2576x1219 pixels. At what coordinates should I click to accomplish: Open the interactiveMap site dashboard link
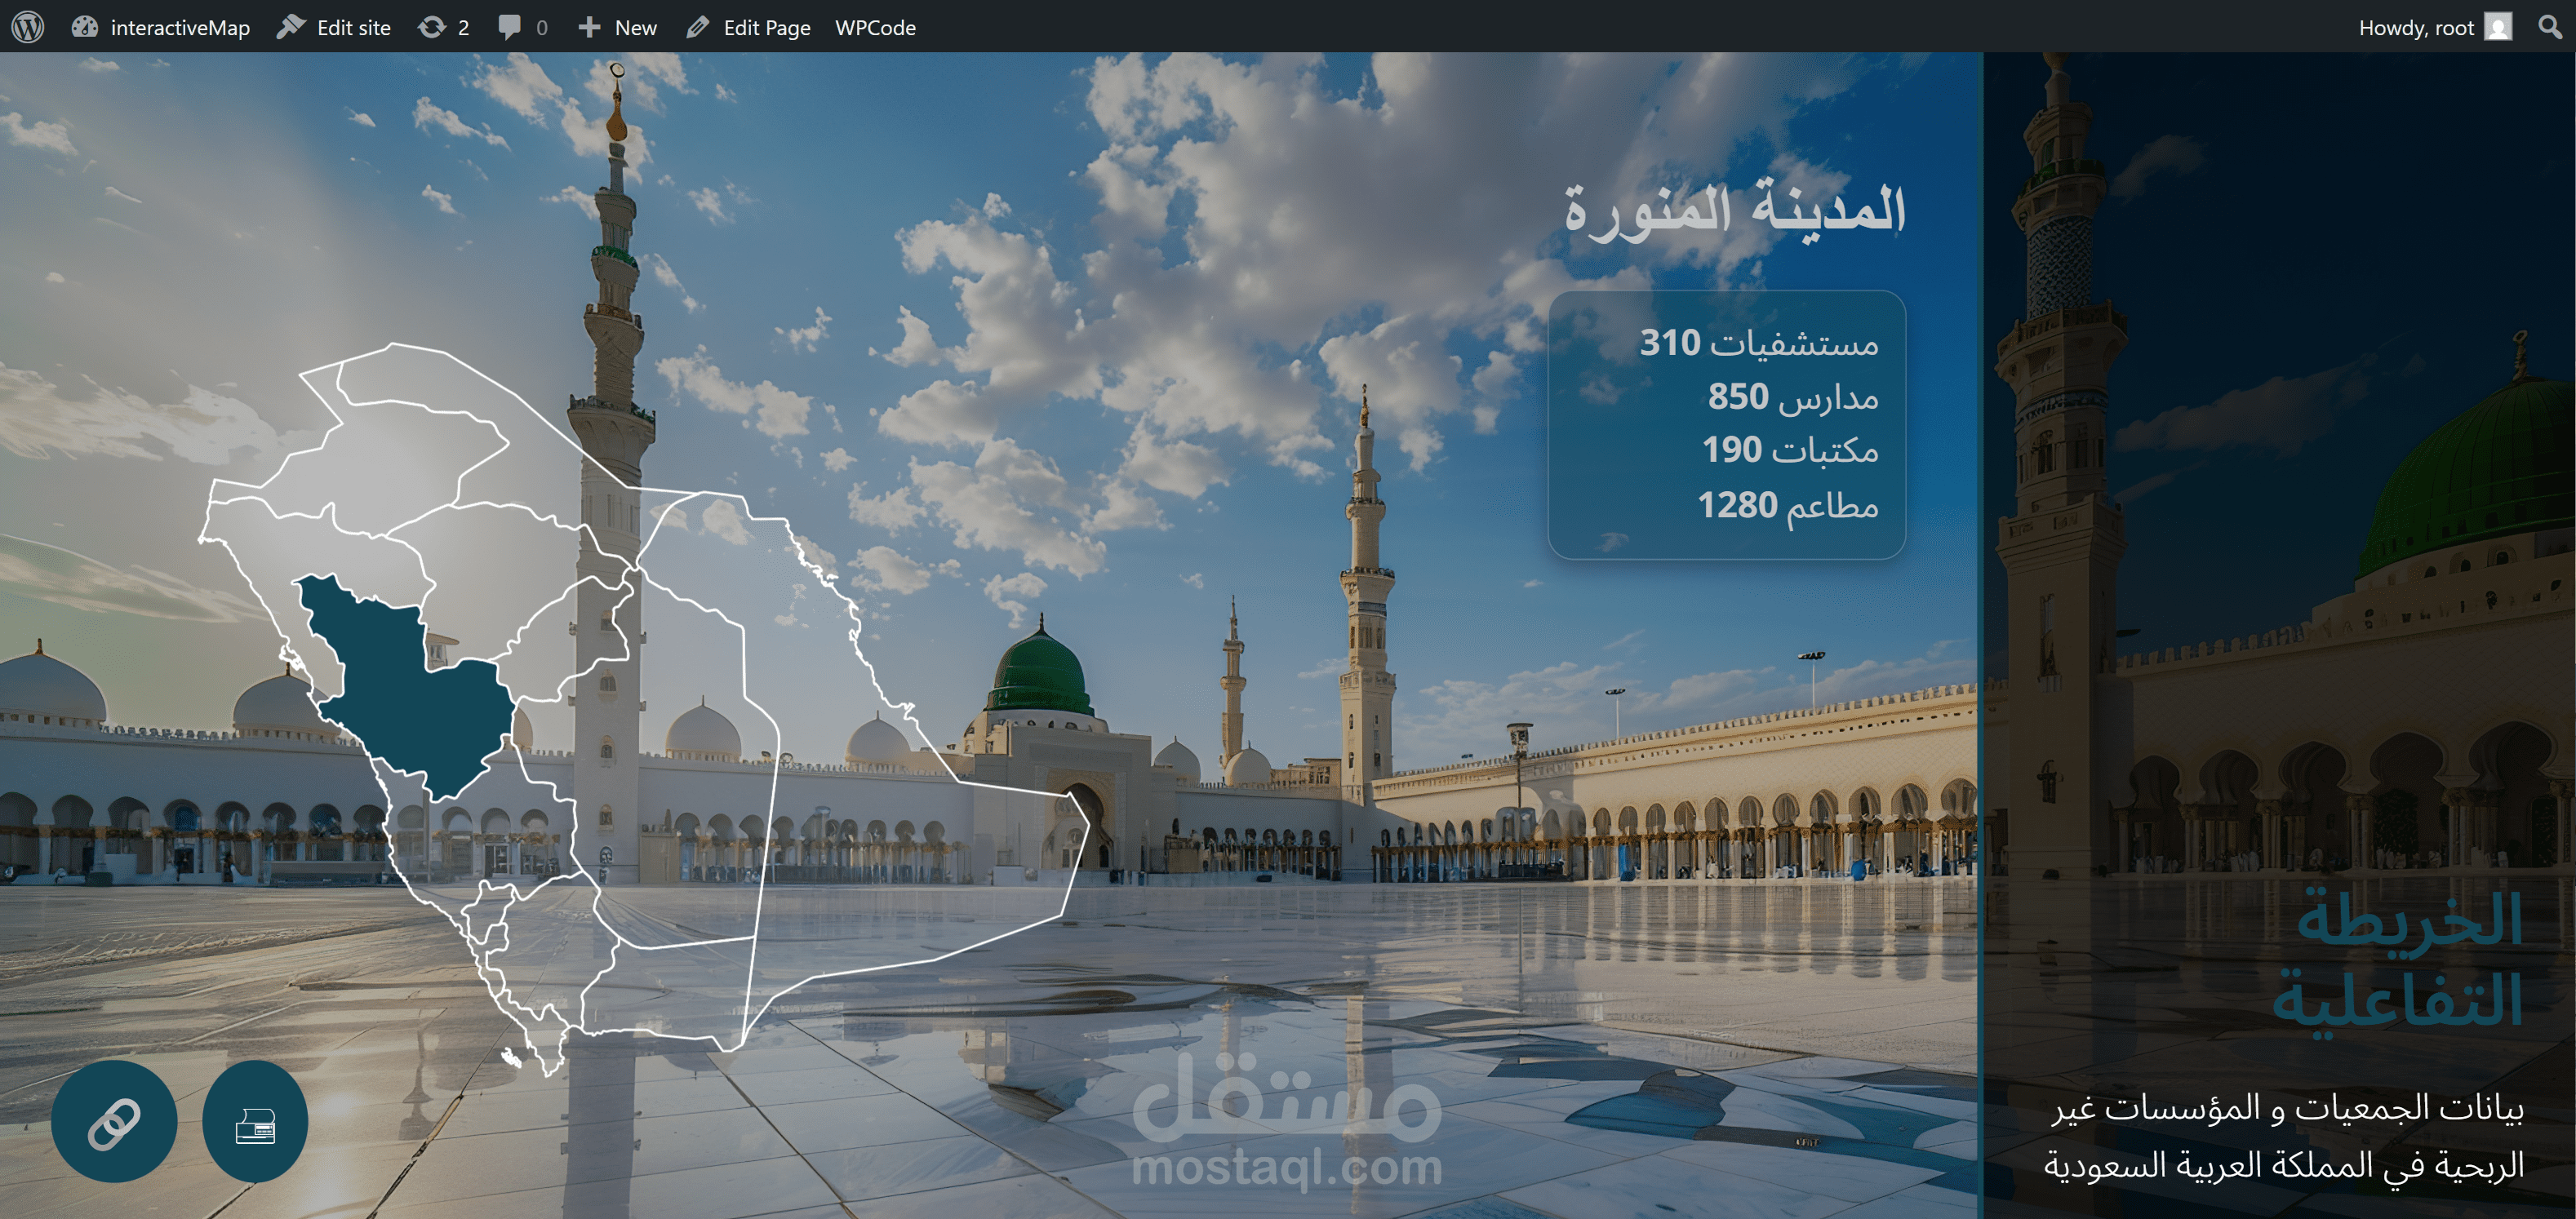click(x=160, y=27)
